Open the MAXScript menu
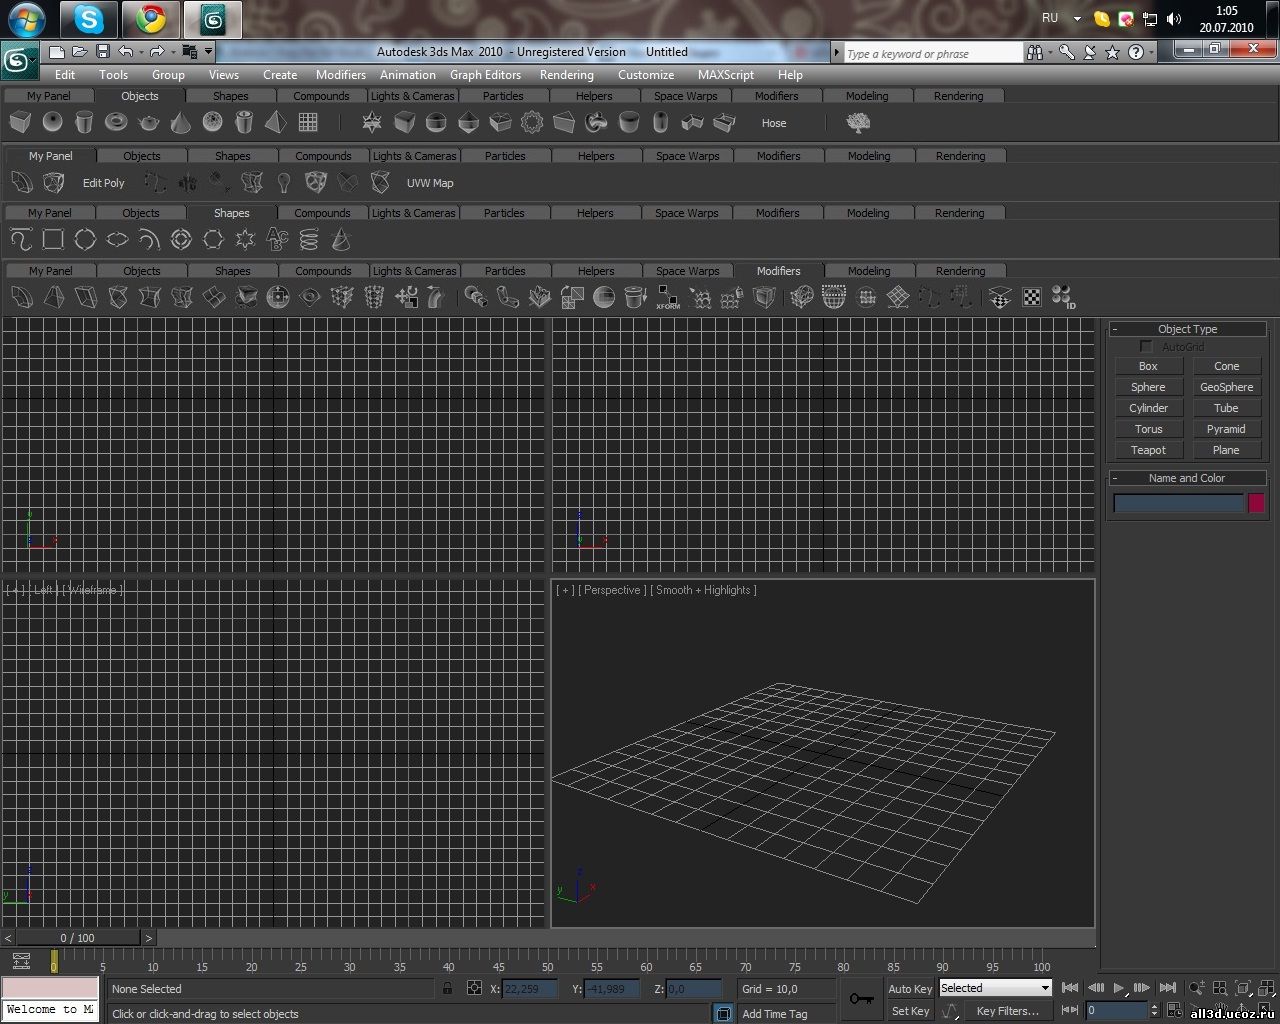 pos(726,75)
